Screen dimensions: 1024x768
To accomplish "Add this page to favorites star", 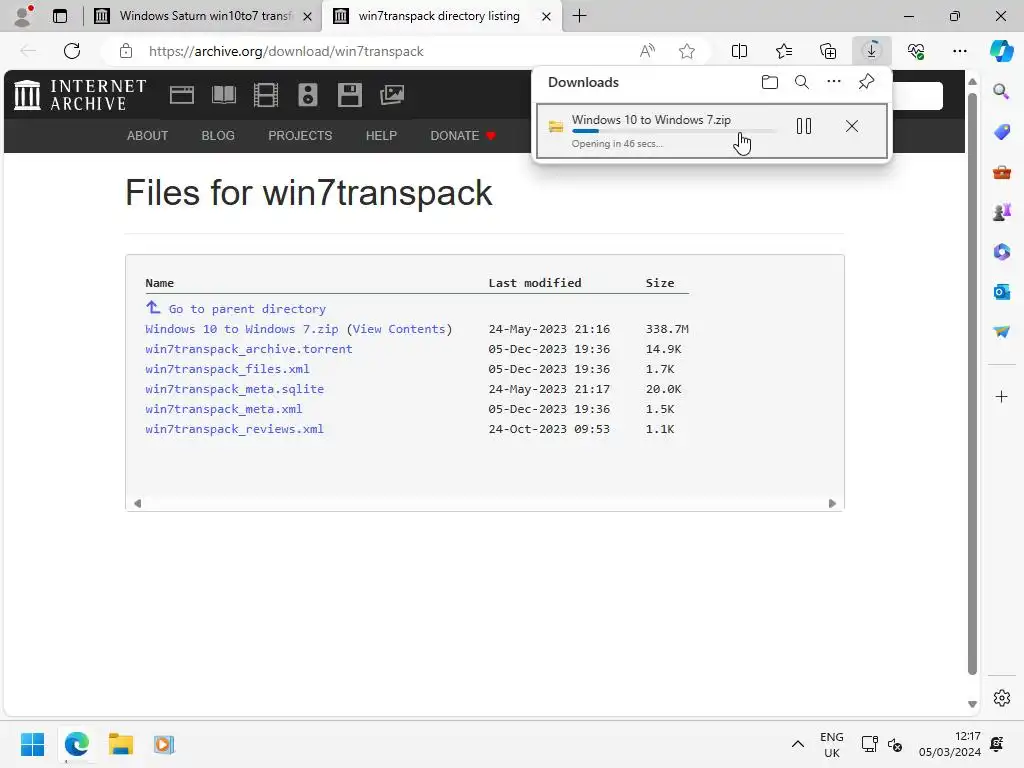I will tap(686, 51).
